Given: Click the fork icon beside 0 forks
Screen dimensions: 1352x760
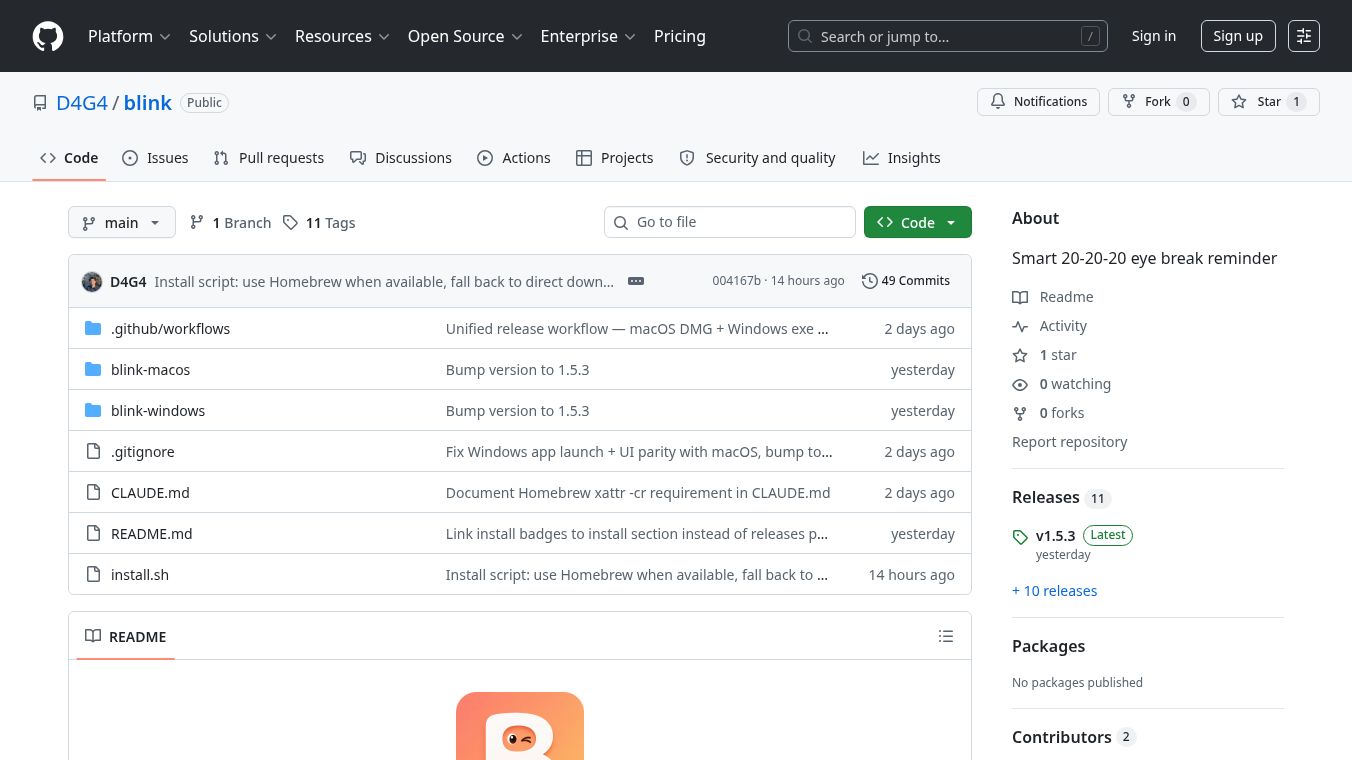Looking at the screenshot, I should pos(1020,413).
